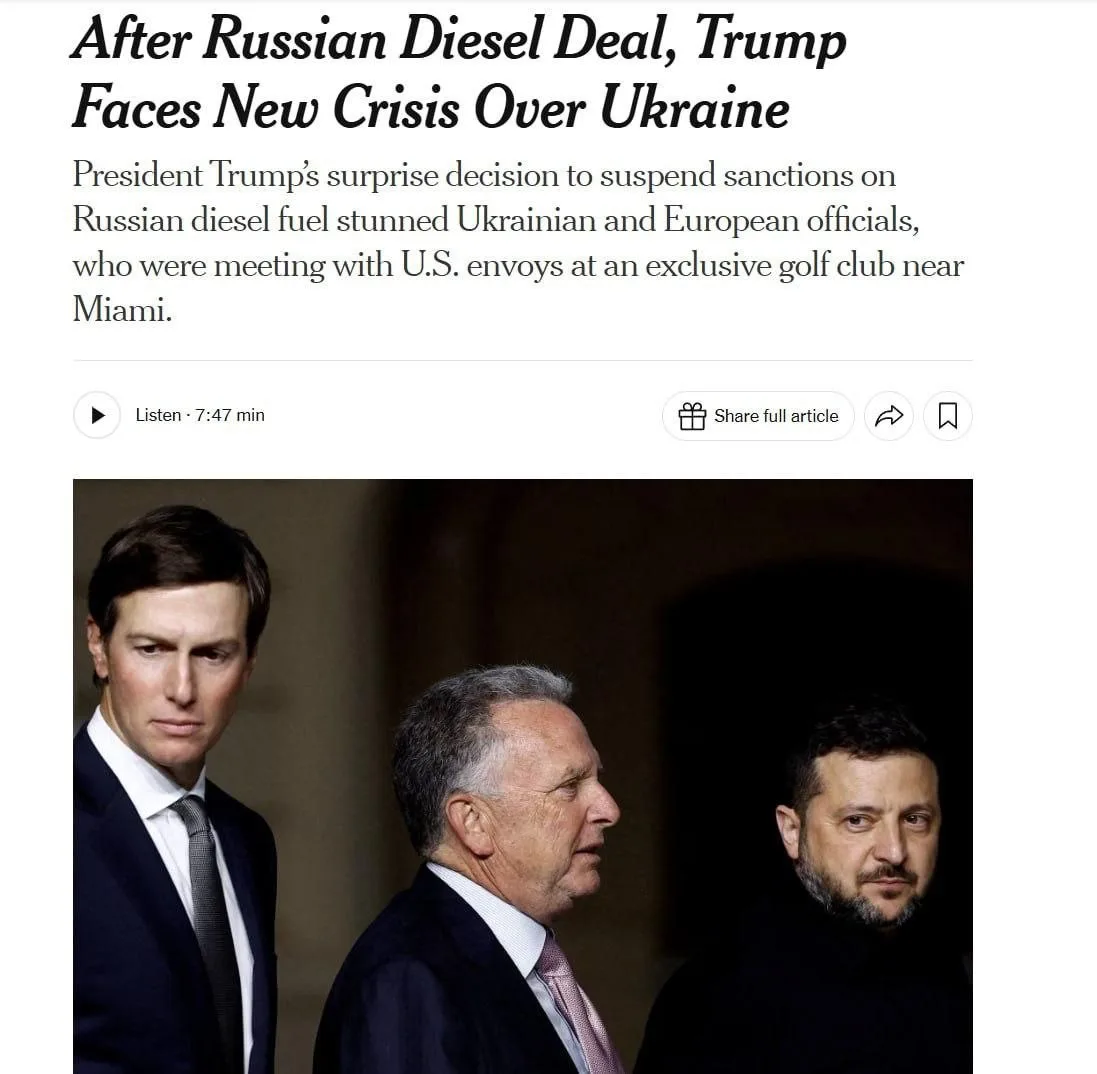Click the gift box icon

pos(692,416)
